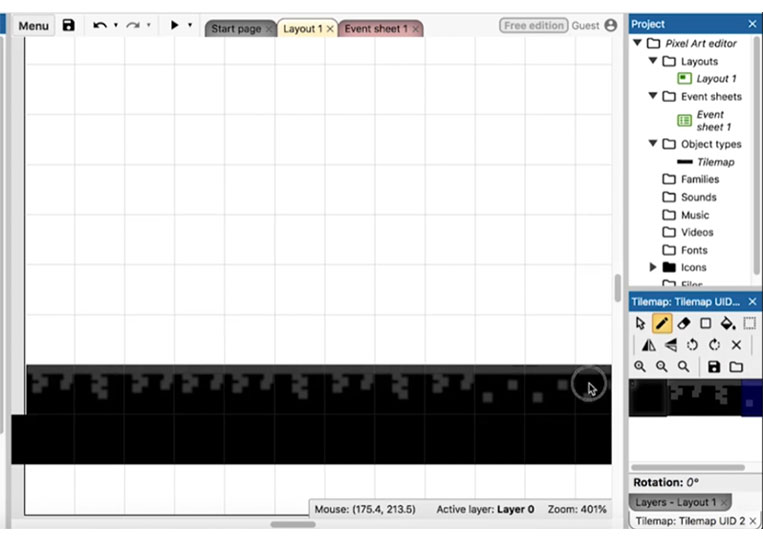Screen dimensions: 763x541
Task: Select Layout 1 in the project tree
Action: tap(716, 78)
